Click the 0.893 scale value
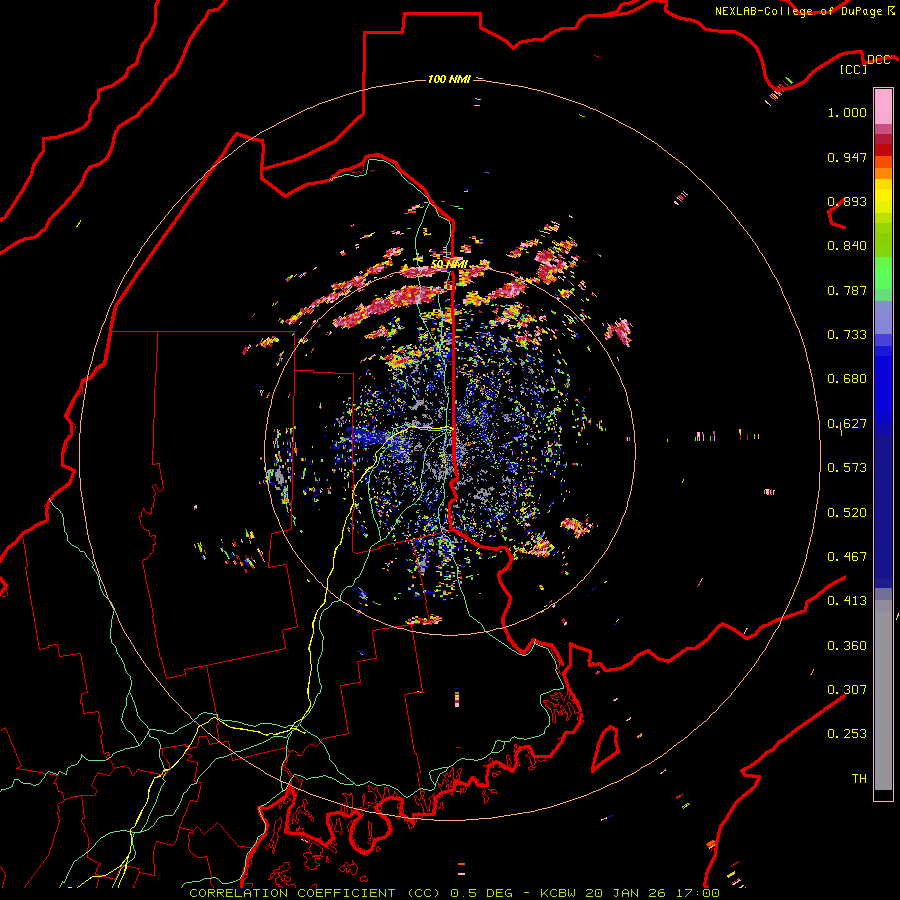Viewport: 900px width, 900px height. point(847,201)
